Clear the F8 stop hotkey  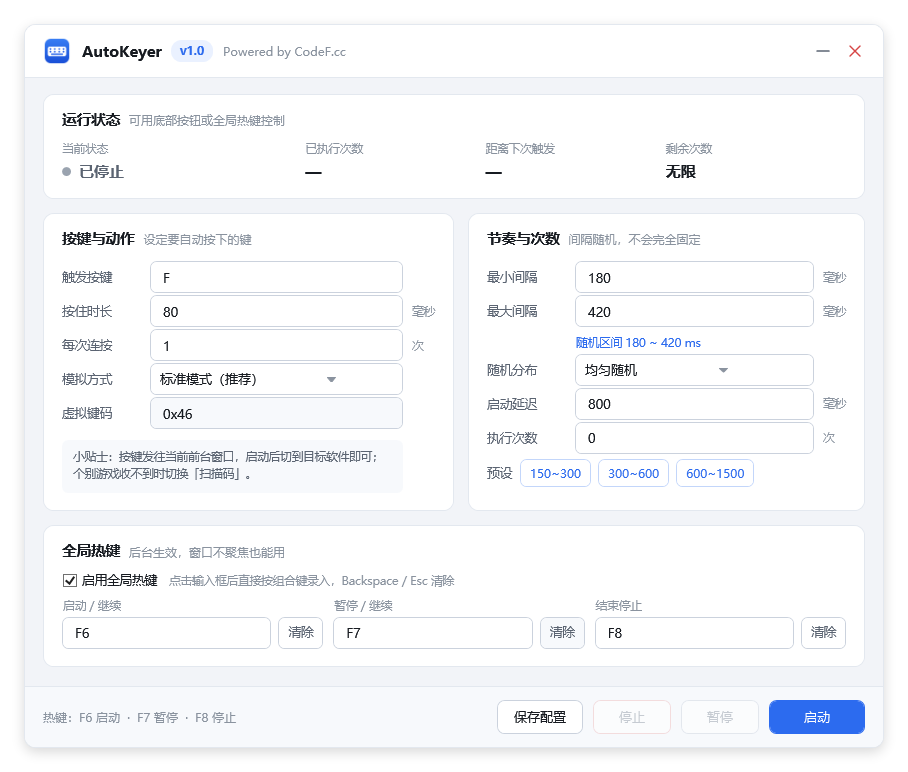[823, 633]
